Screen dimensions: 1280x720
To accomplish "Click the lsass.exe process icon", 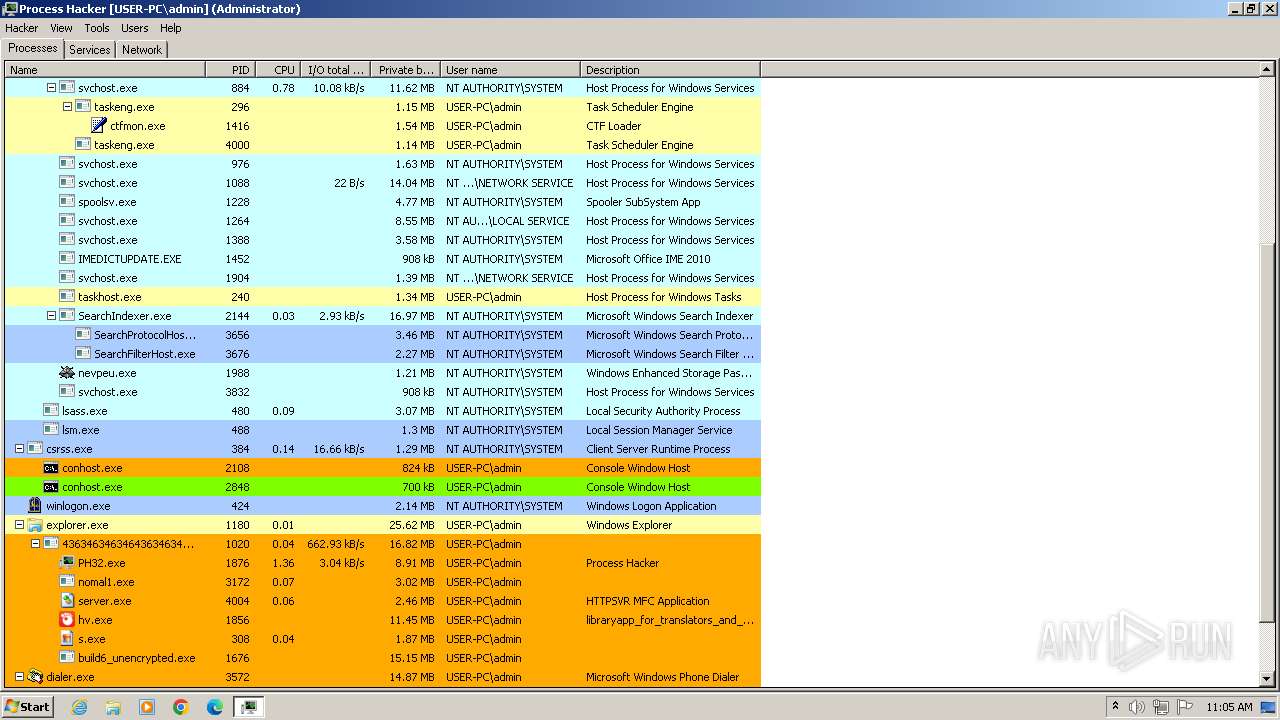I will pos(51,411).
